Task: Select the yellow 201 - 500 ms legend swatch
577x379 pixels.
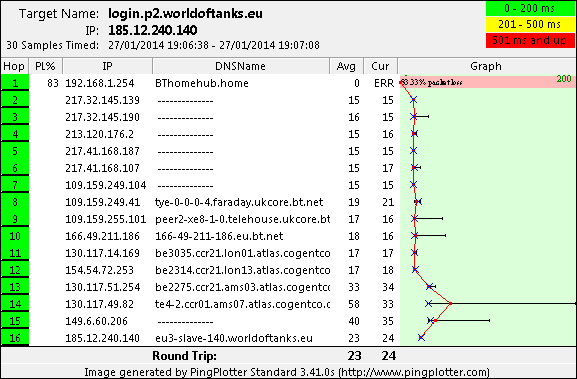Action: coord(530,25)
